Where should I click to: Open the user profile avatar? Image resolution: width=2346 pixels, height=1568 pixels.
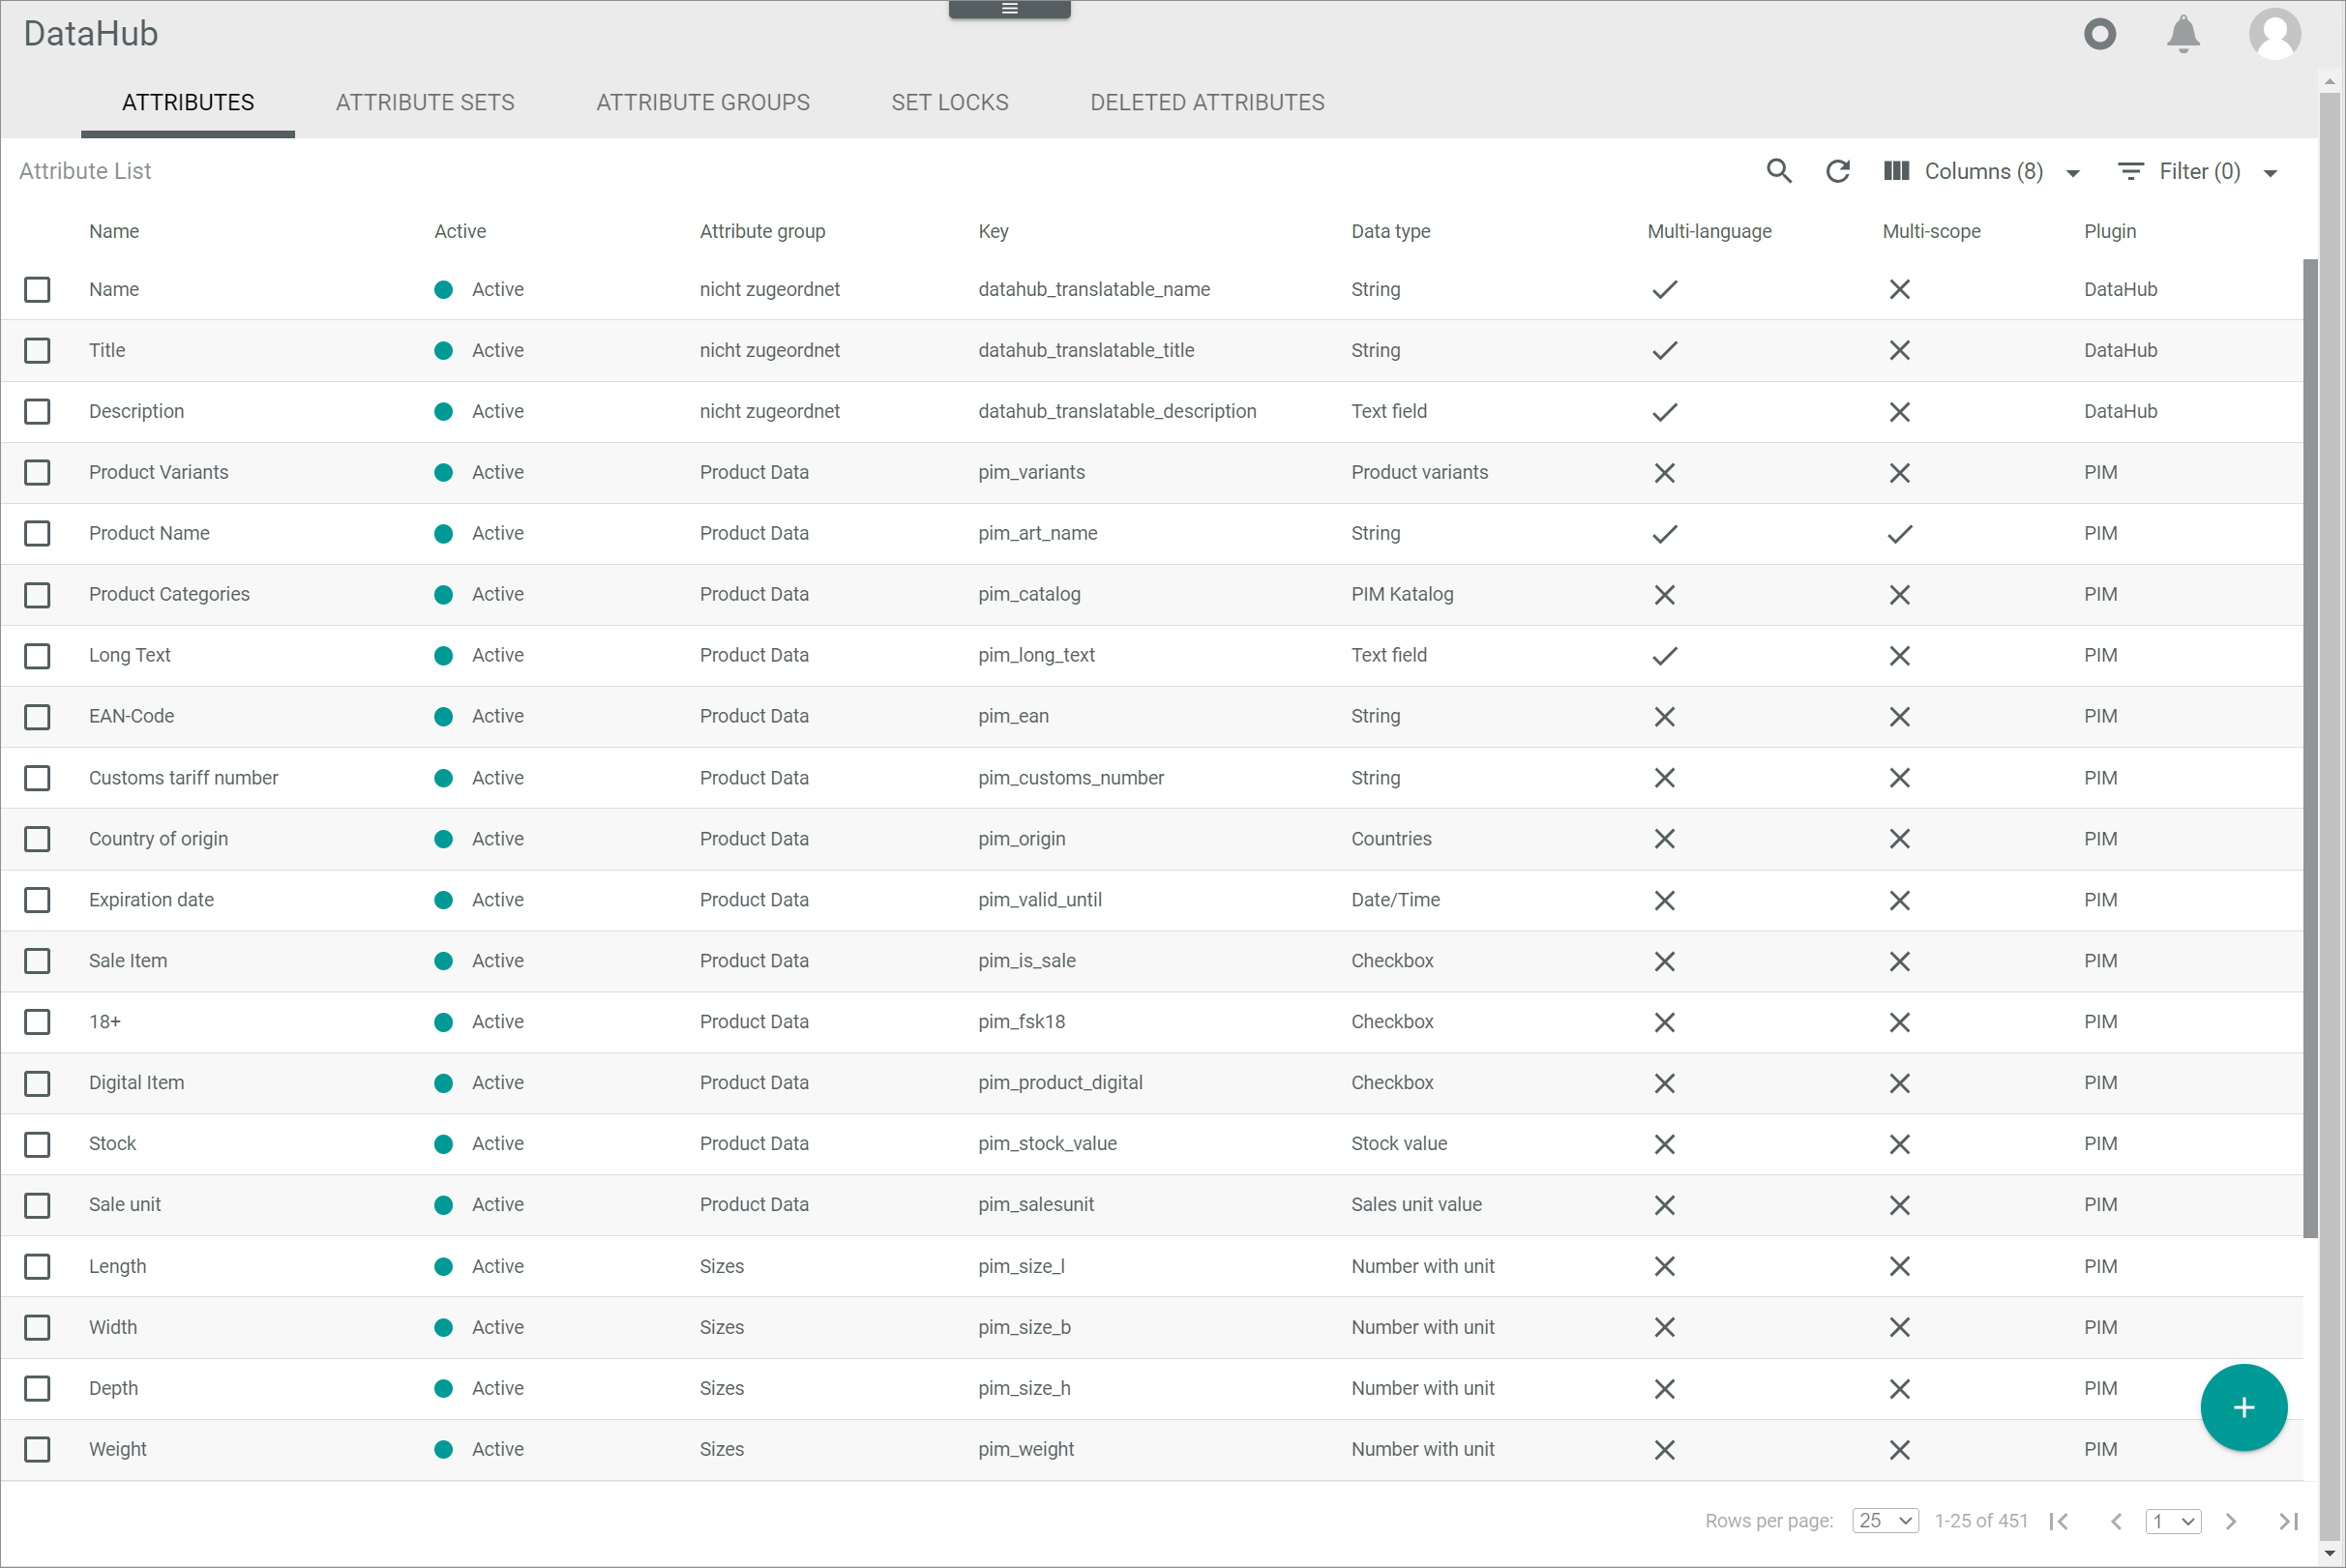[x=2274, y=34]
